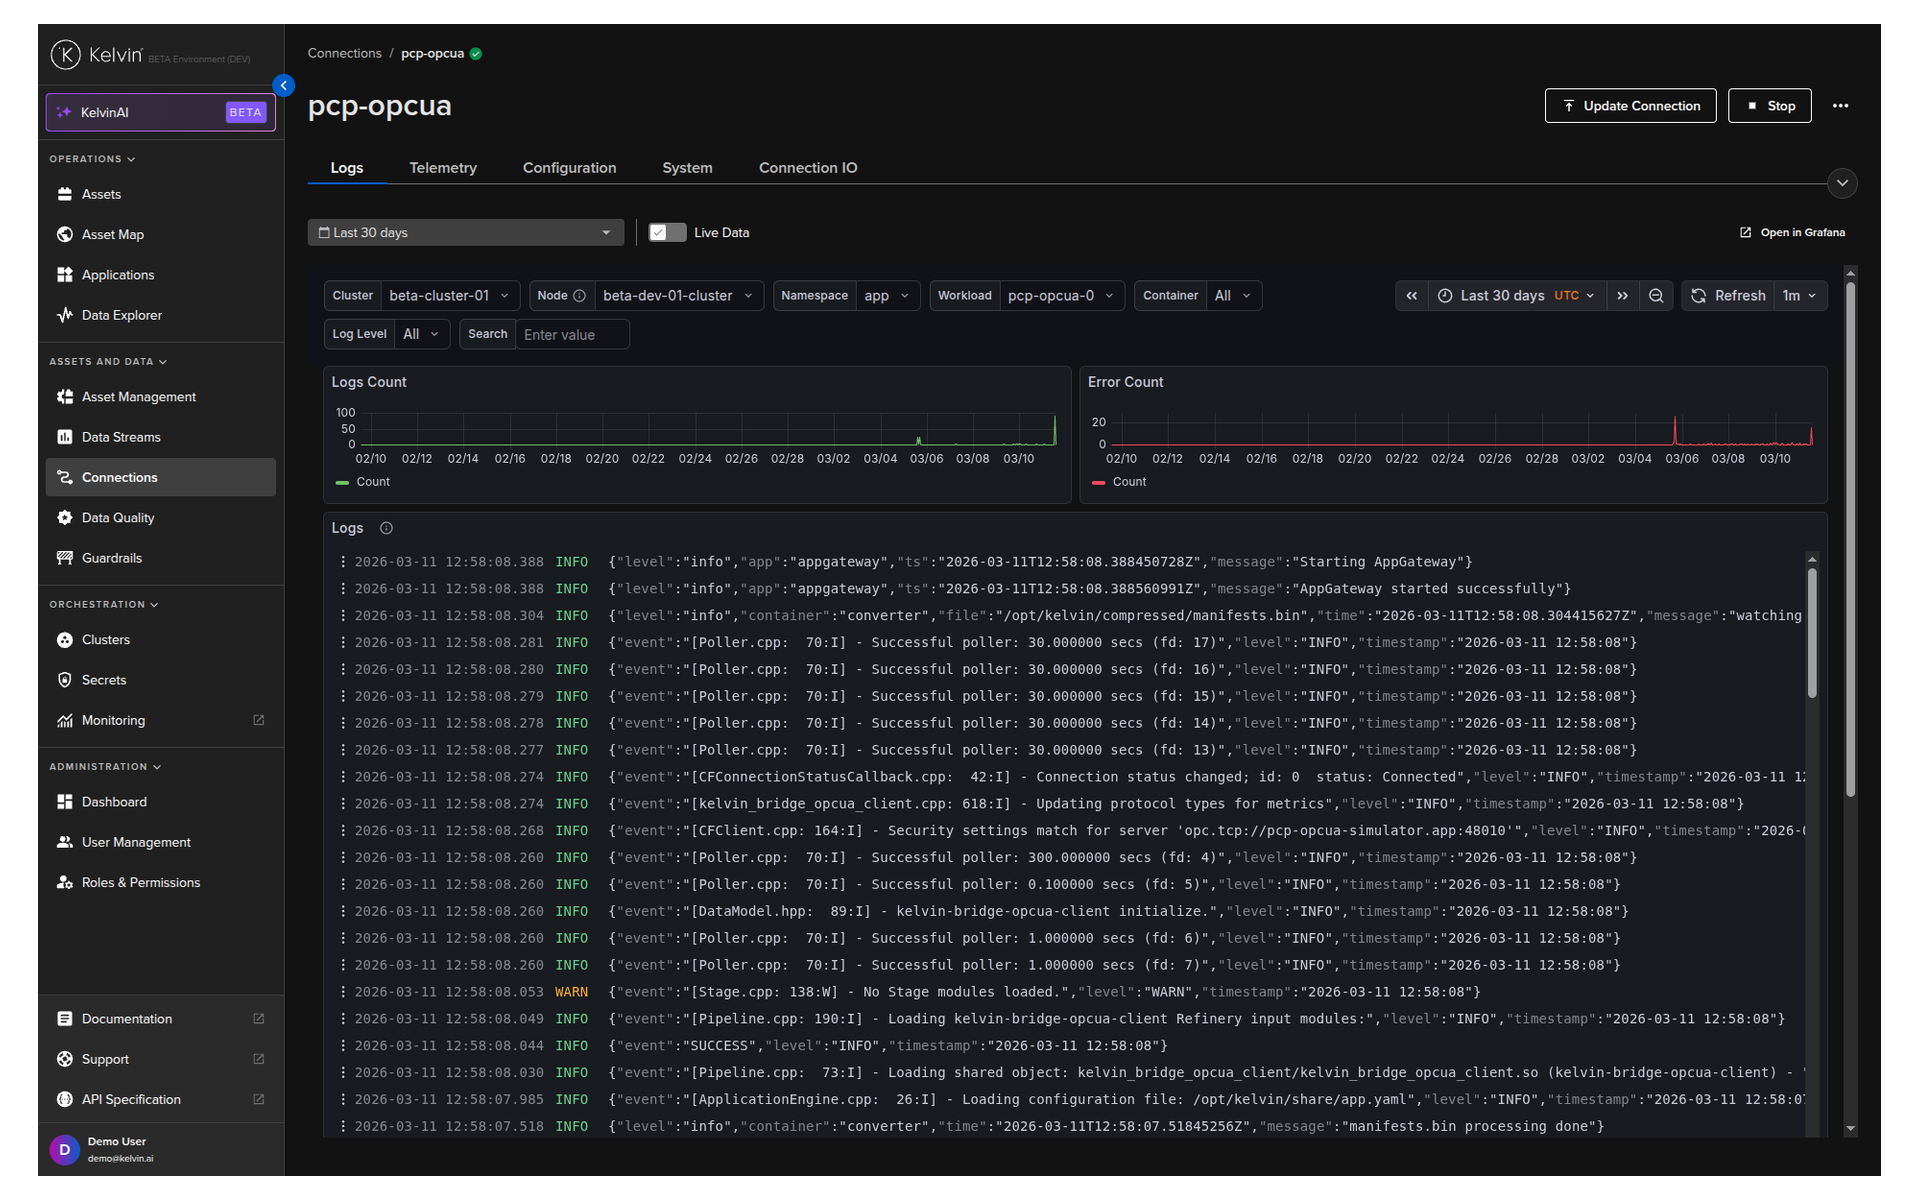Open in Grafana link
The width and height of the screenshot is (1920, 1200).
click(1792, 233)
